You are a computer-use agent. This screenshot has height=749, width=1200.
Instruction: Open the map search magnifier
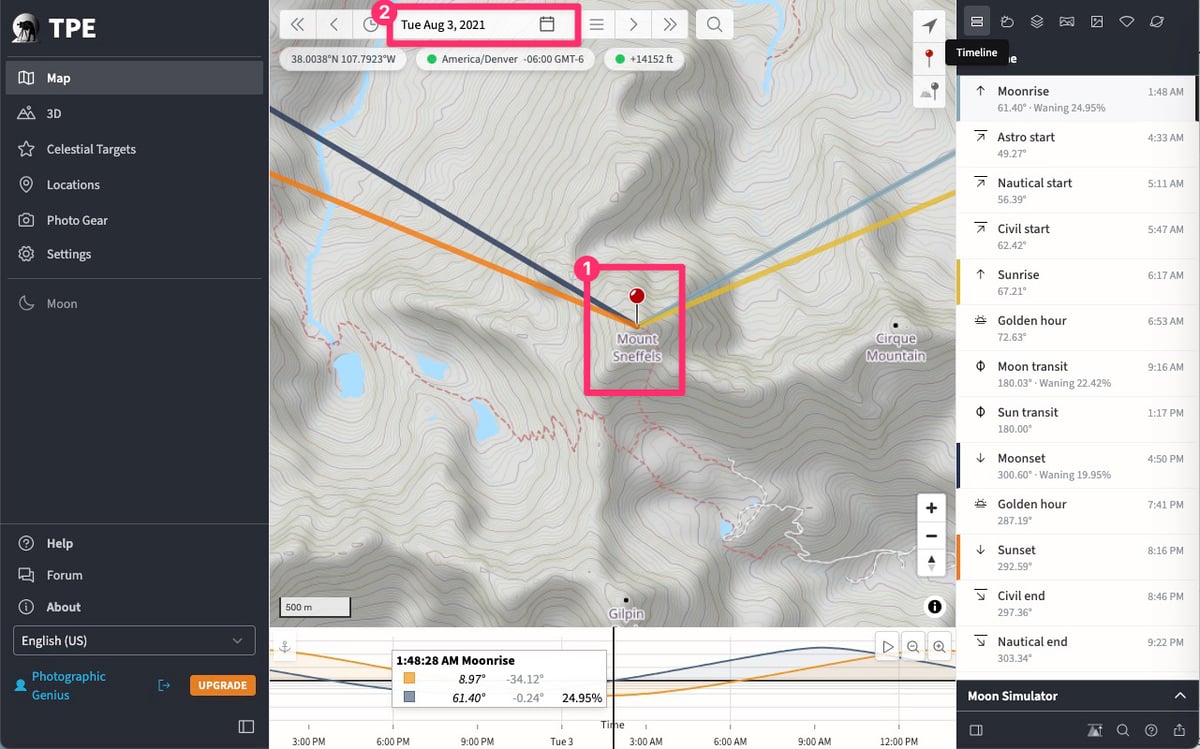coord(714,24)
